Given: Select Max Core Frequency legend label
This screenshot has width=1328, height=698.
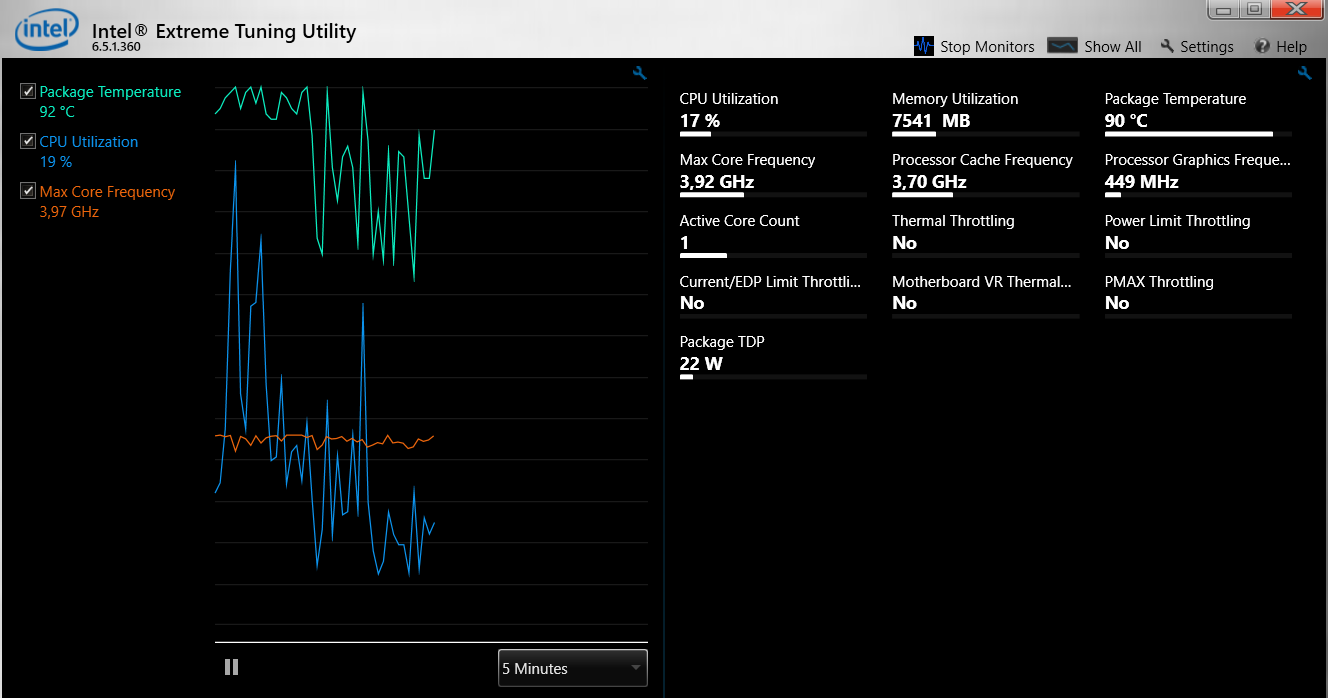Looking at the screenshot, I should (107, 192).
